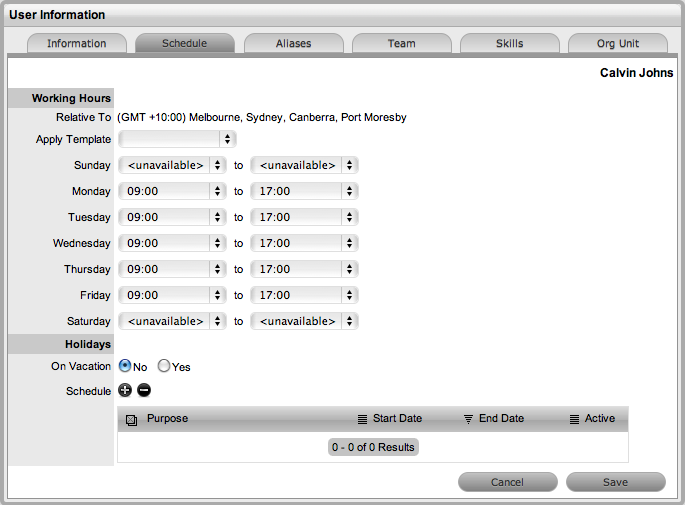Click sort icon next to Active column
This screenshot has width=685, height=505.
pos(574,419)
